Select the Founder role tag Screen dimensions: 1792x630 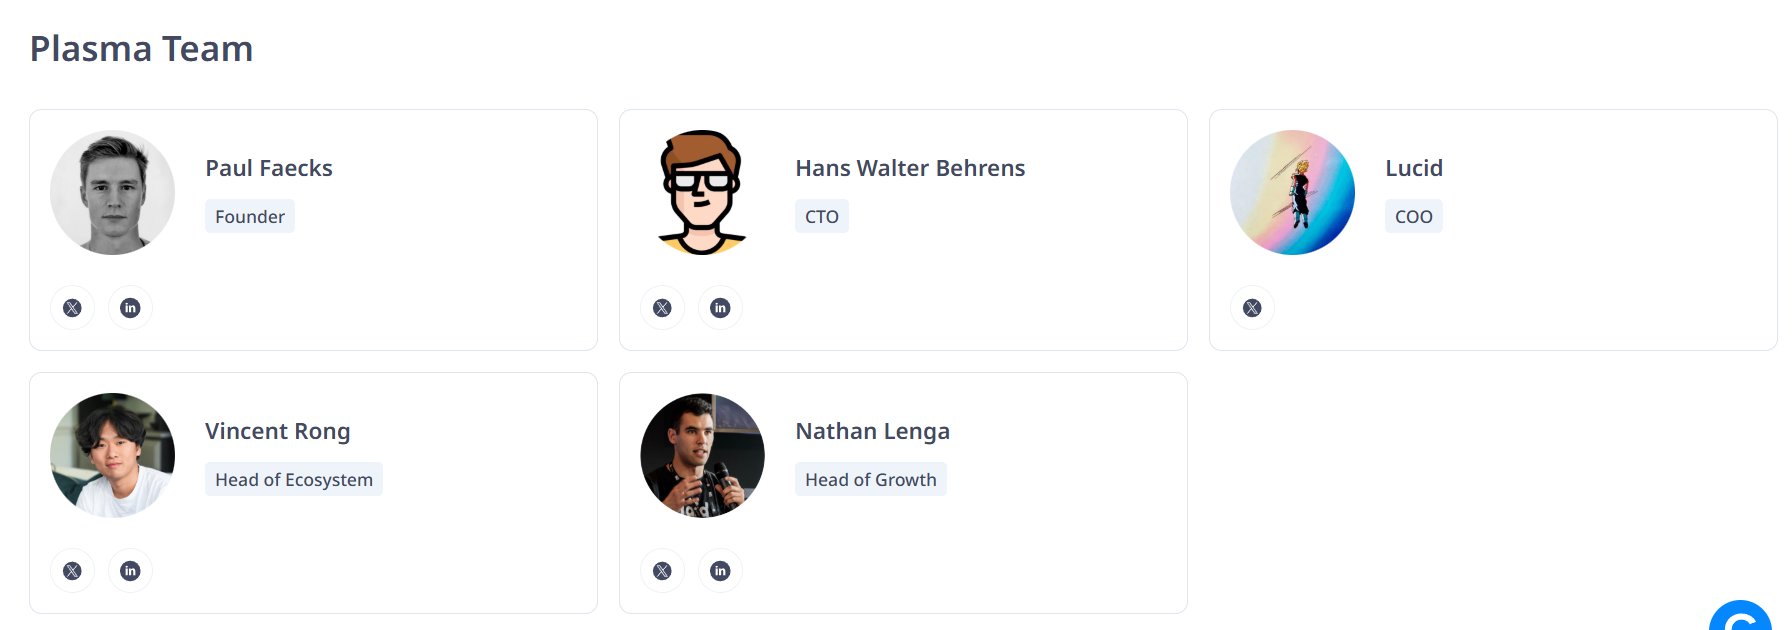[250, 216]
